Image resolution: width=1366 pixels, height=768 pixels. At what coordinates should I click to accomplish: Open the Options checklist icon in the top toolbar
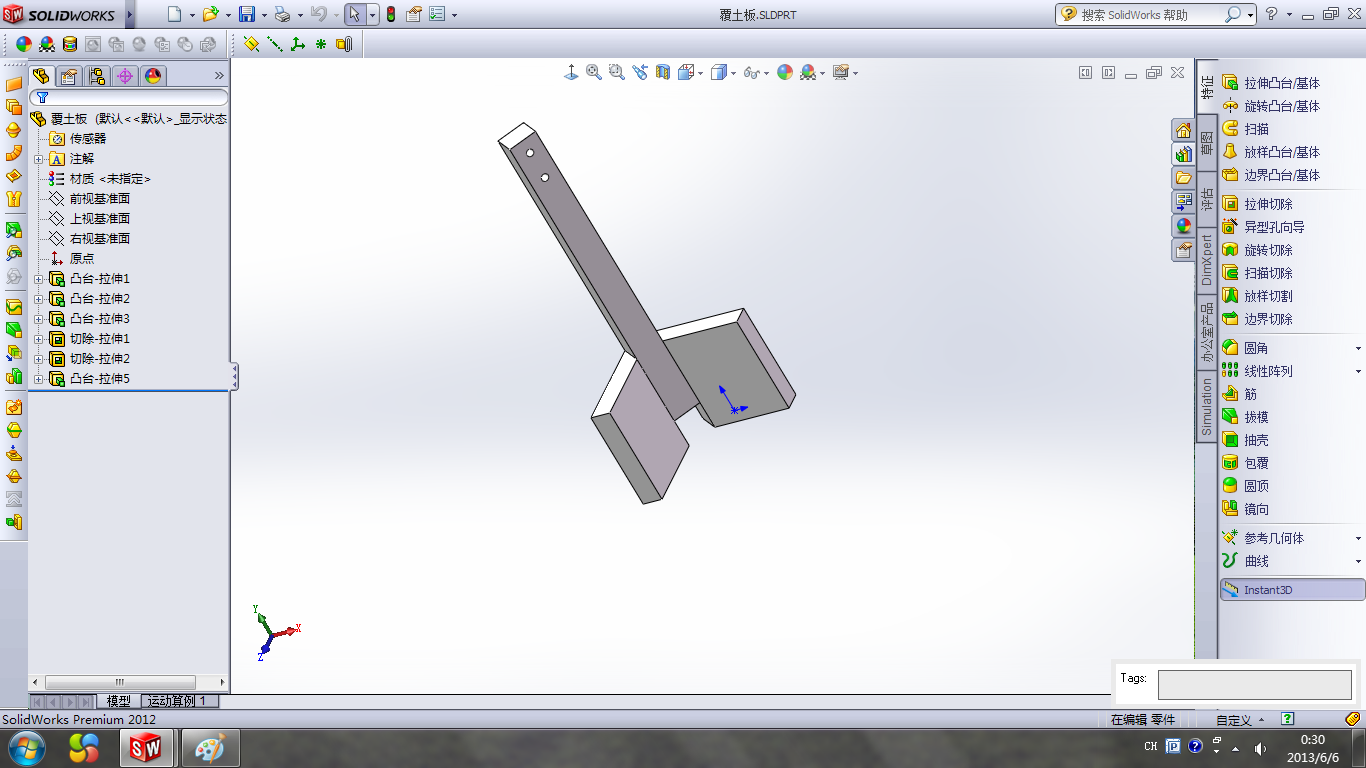click(x=436, y=14)
